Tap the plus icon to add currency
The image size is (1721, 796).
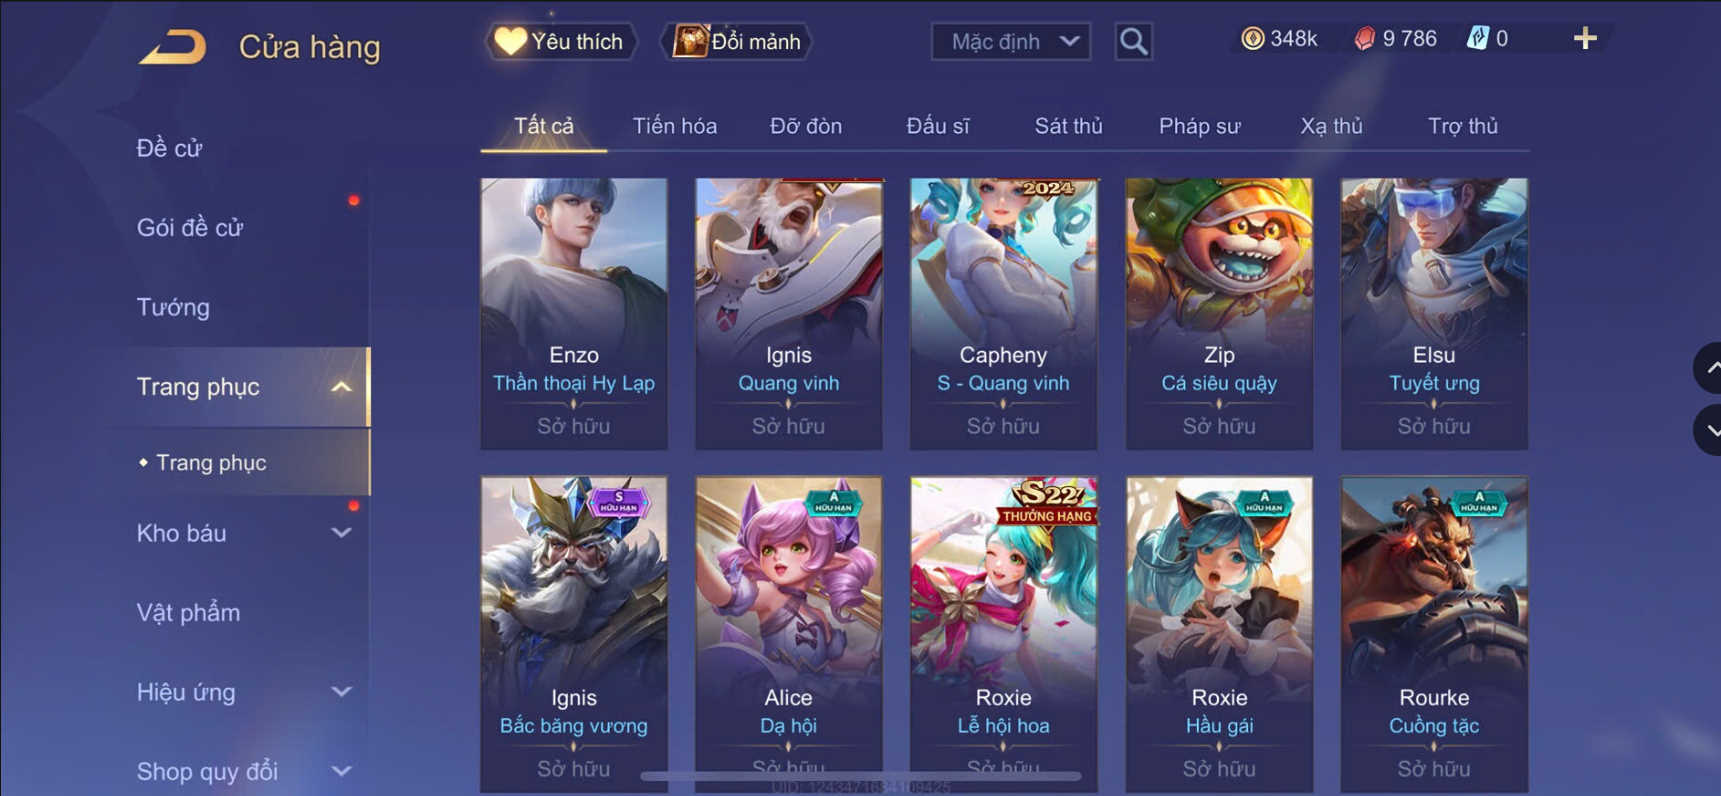[x=1585, y=39]
